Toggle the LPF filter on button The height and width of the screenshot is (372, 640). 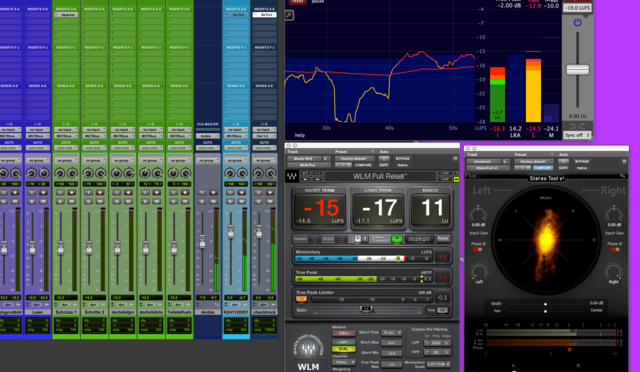[x=427, y=343]
